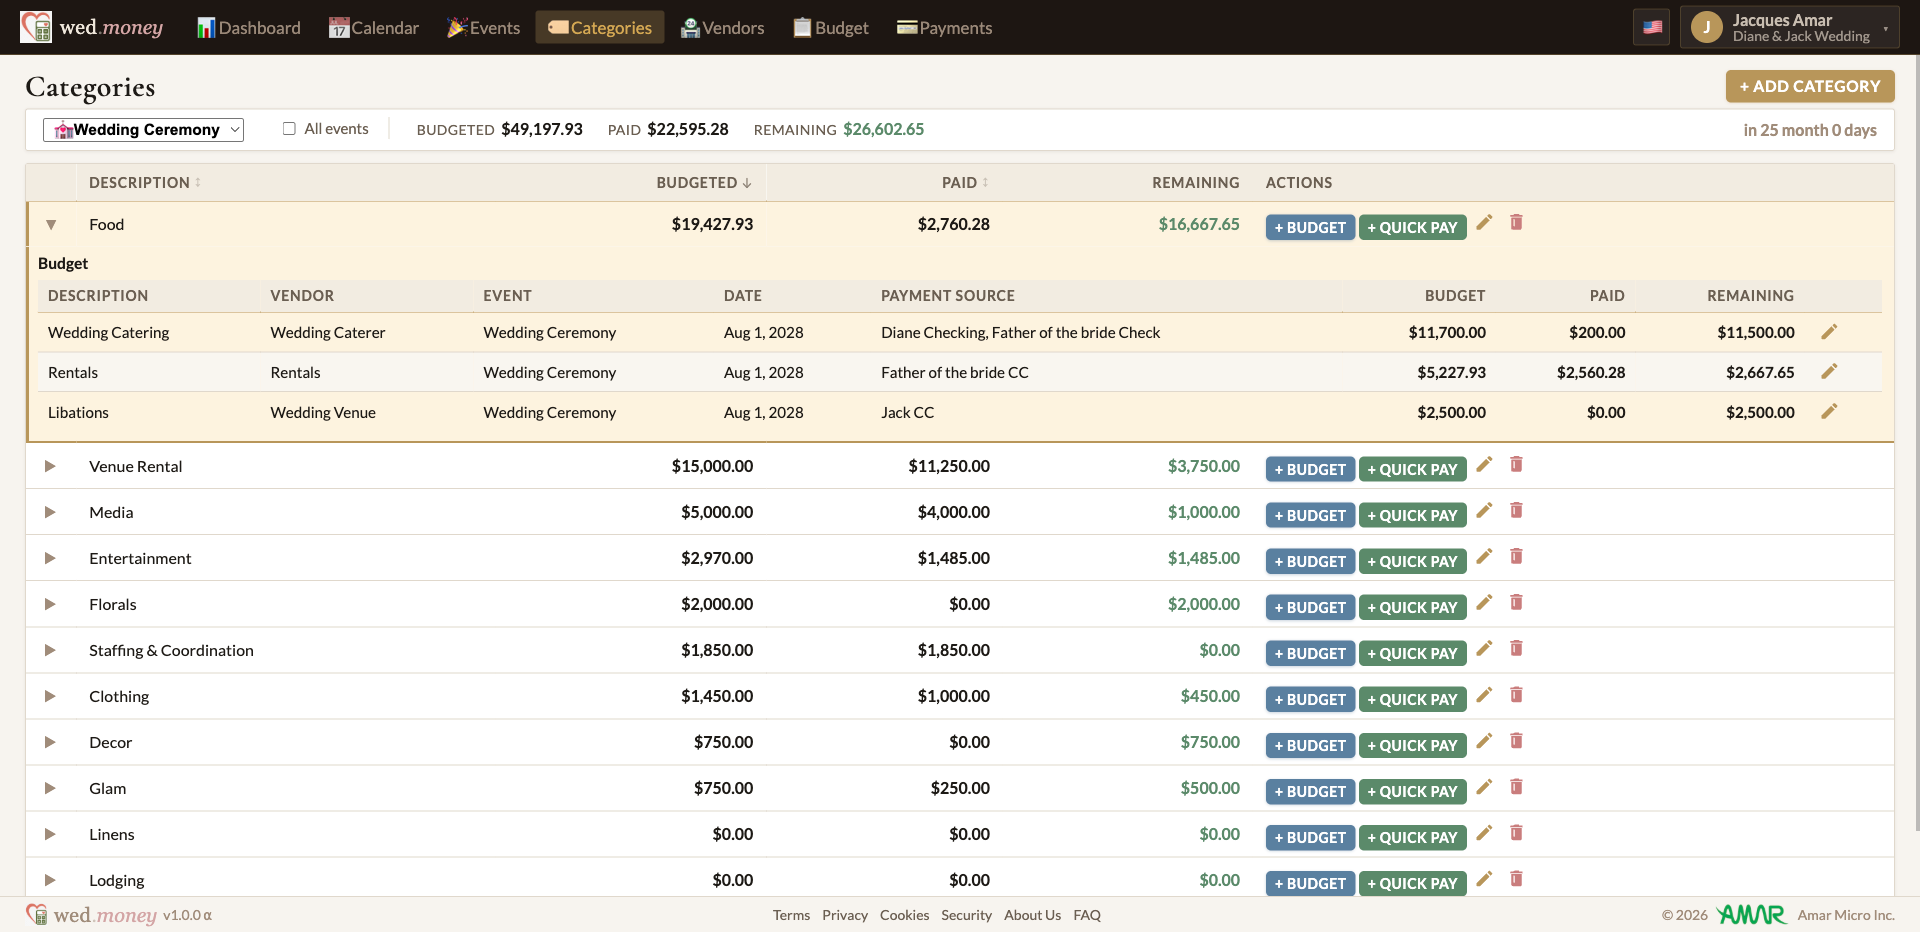
Task: Sort by Description column header
Action: point(145,182)
